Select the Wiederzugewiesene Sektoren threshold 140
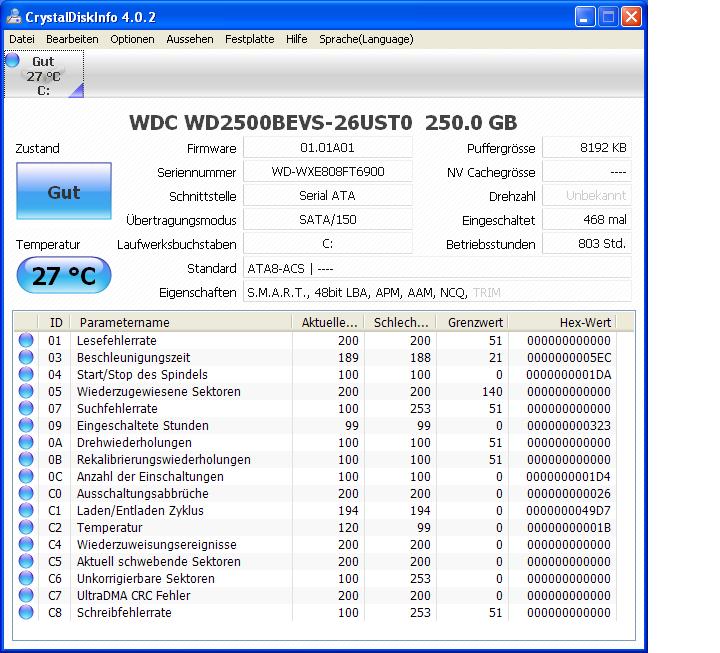Screen dimensions: 720x653 (x=492, y=392)
